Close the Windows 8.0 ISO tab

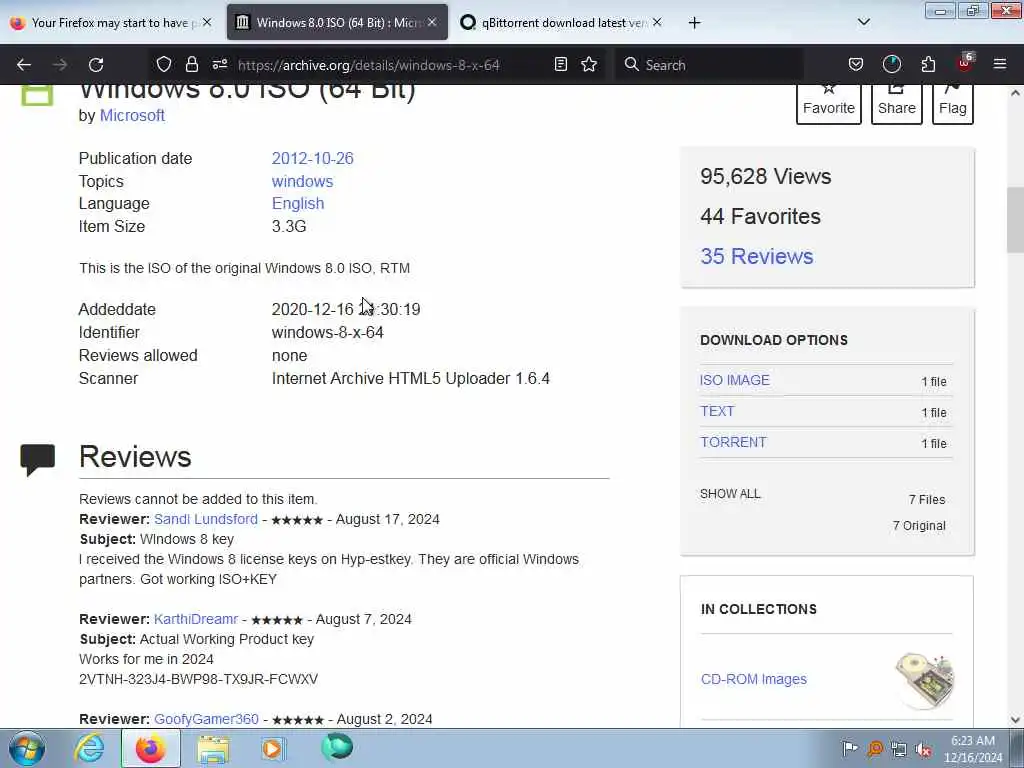[x=432, y=22]
